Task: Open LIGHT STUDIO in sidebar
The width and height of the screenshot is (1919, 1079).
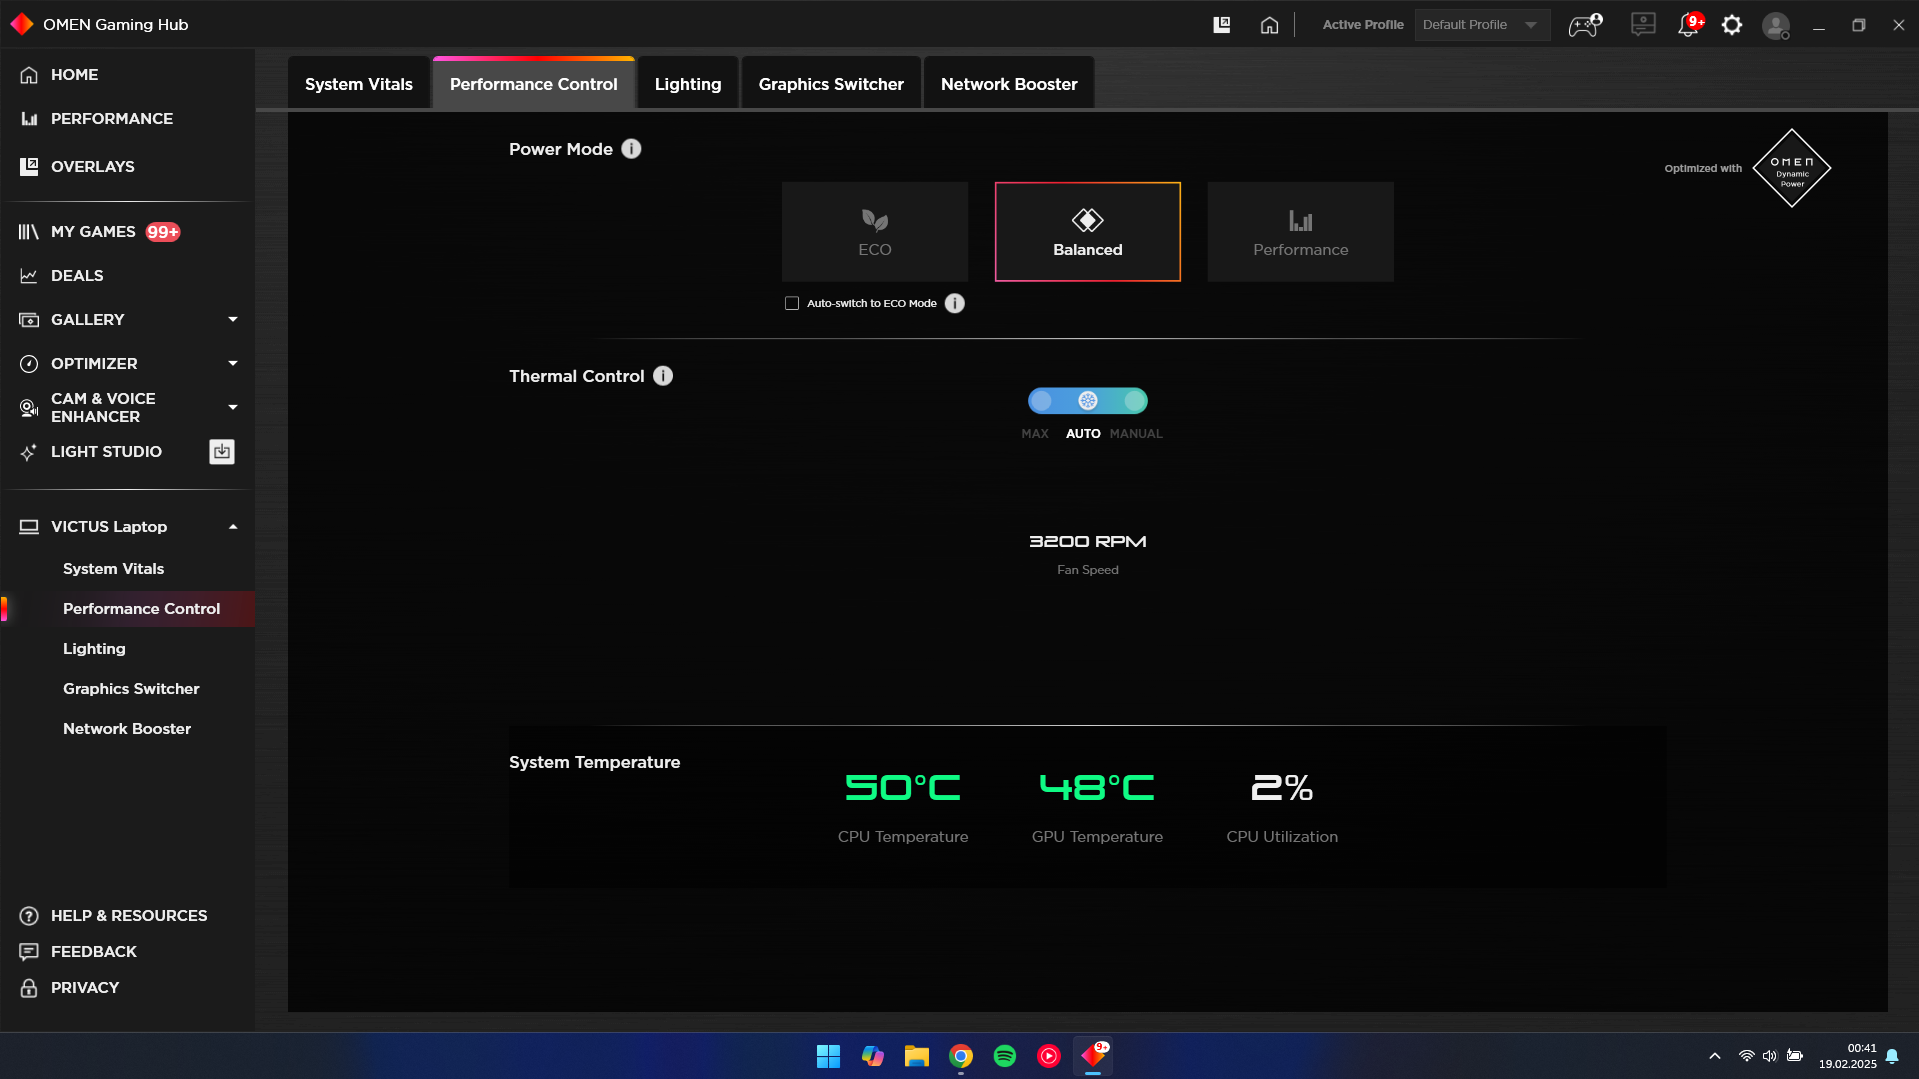Action: coord(106,452)
